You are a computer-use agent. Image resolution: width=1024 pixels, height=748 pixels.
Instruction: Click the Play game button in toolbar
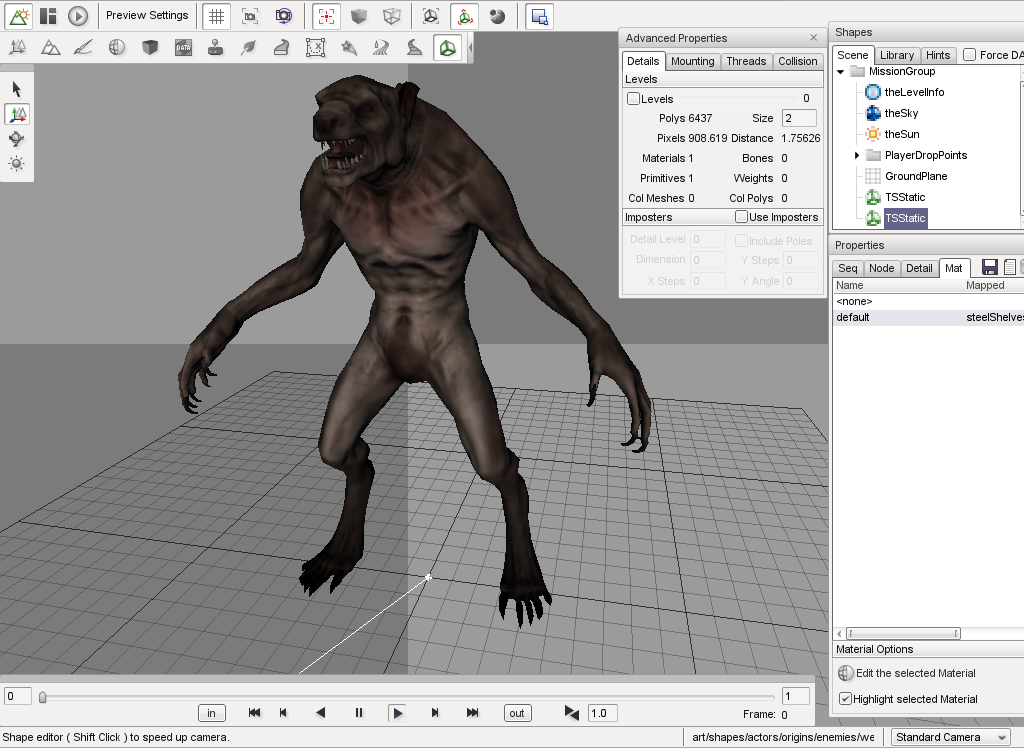coord(78,16)
